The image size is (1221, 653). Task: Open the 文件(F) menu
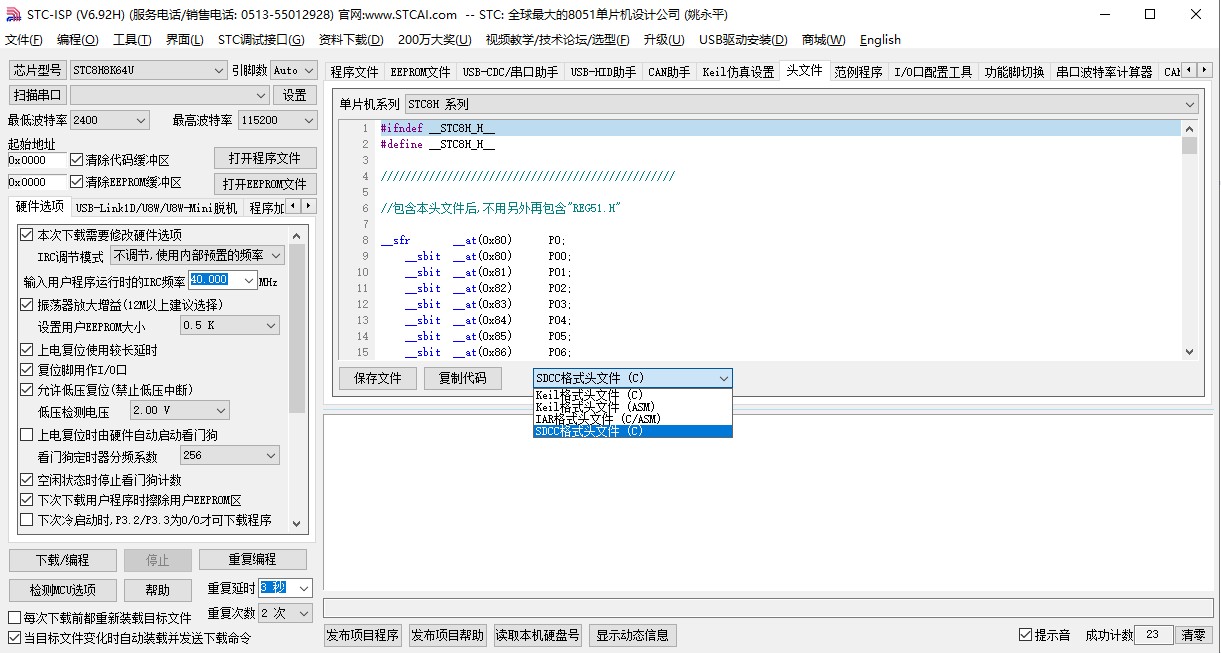click(24, 40)
